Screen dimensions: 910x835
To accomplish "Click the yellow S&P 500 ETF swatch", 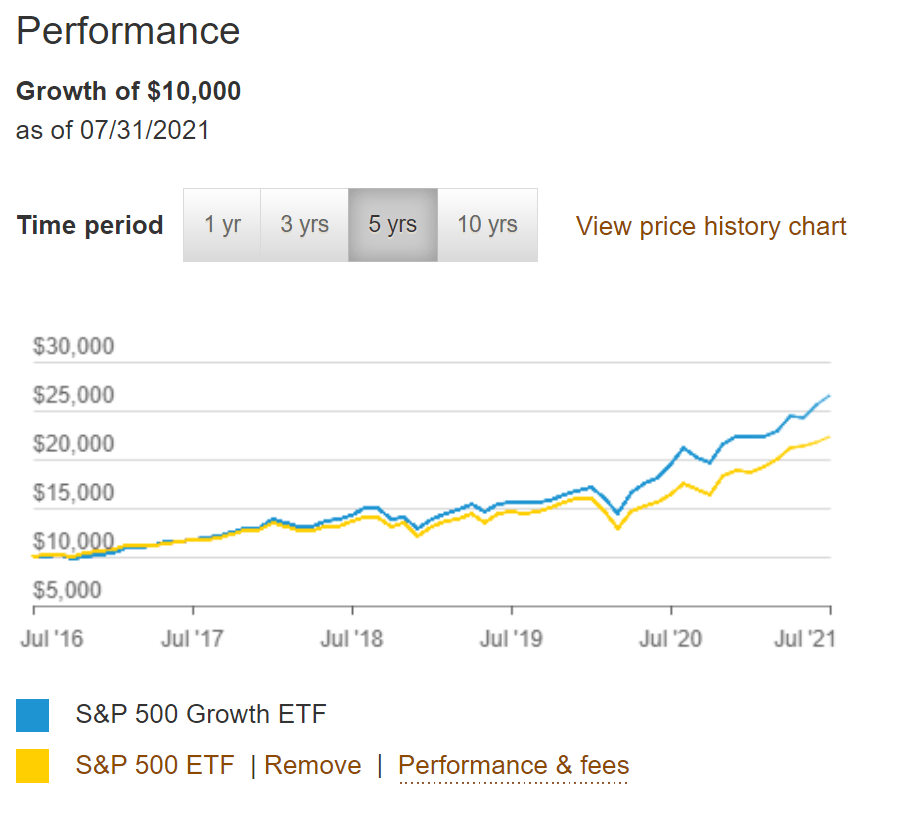I will point(30,765).
